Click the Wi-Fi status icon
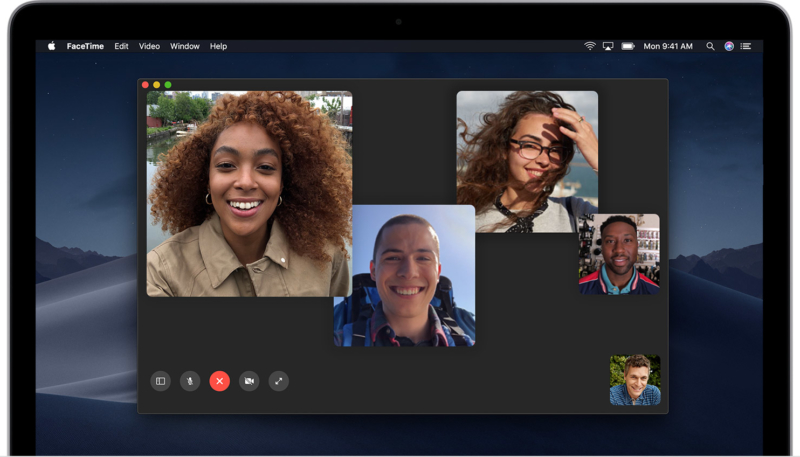Image resolution: width=800 pixels, height=457 pixels. pyautogui.click(x=590, y=46)
